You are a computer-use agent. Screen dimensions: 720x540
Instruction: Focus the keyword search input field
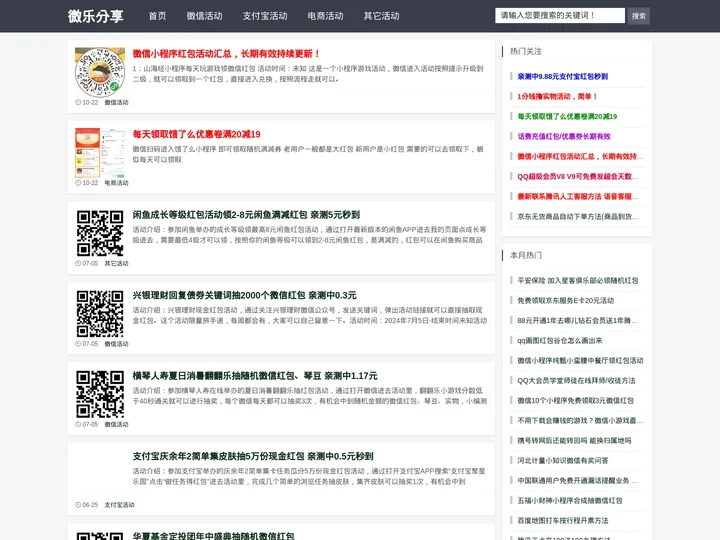[x=560, y=16]
